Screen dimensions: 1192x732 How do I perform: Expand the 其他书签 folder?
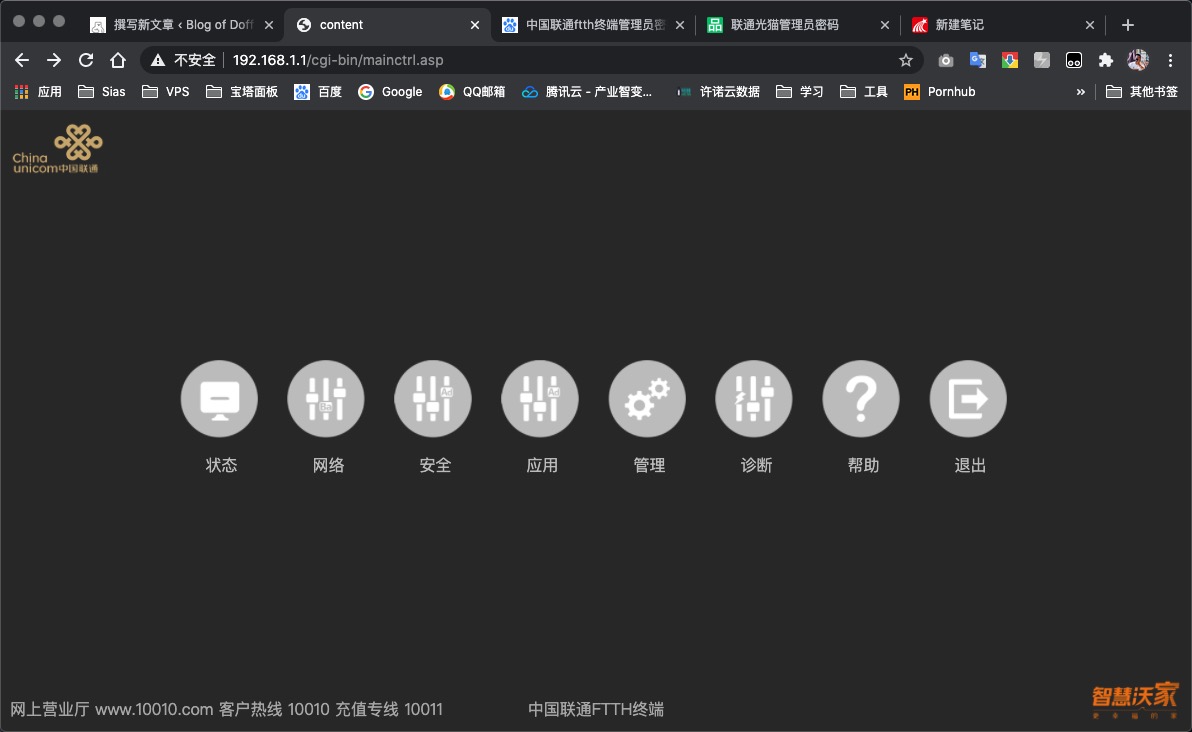pos(1142,92)
